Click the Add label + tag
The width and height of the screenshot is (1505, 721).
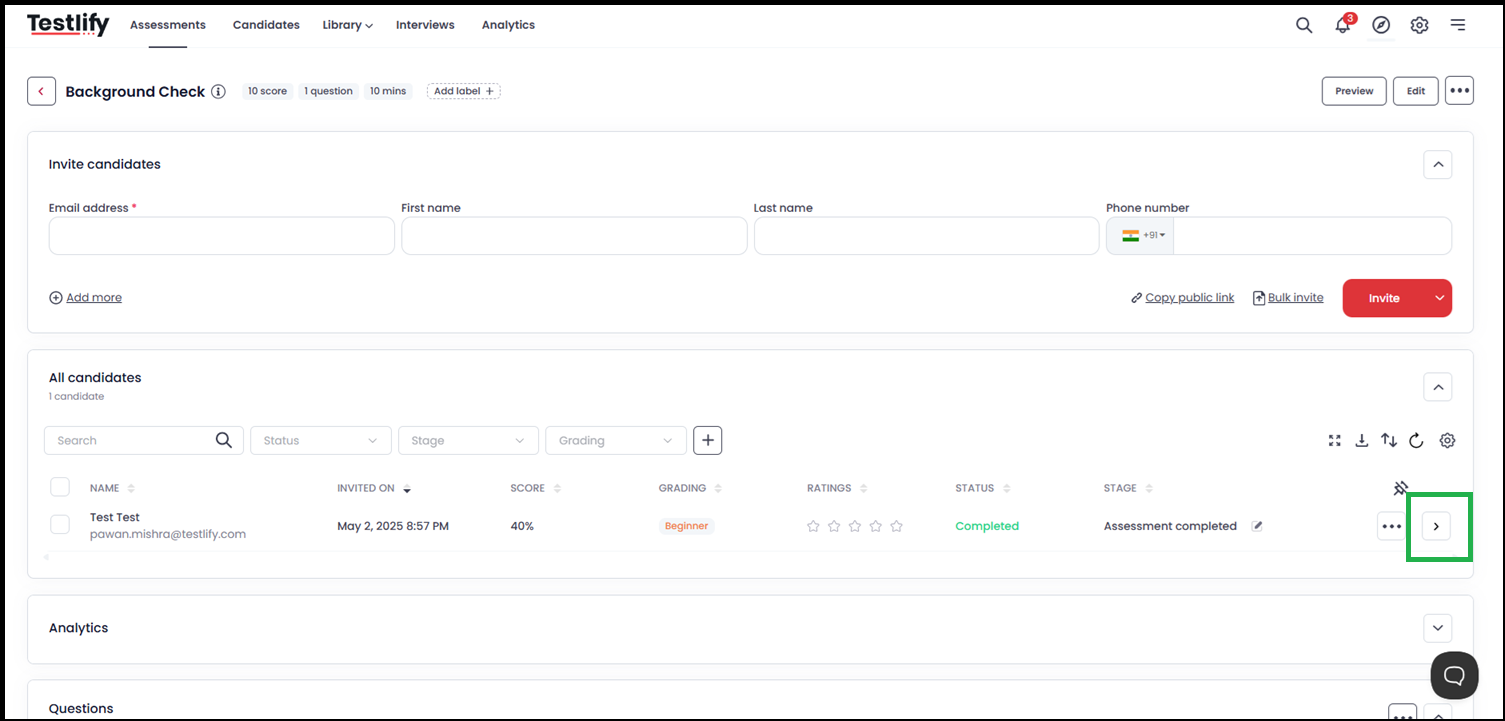(x=464, y=91)
